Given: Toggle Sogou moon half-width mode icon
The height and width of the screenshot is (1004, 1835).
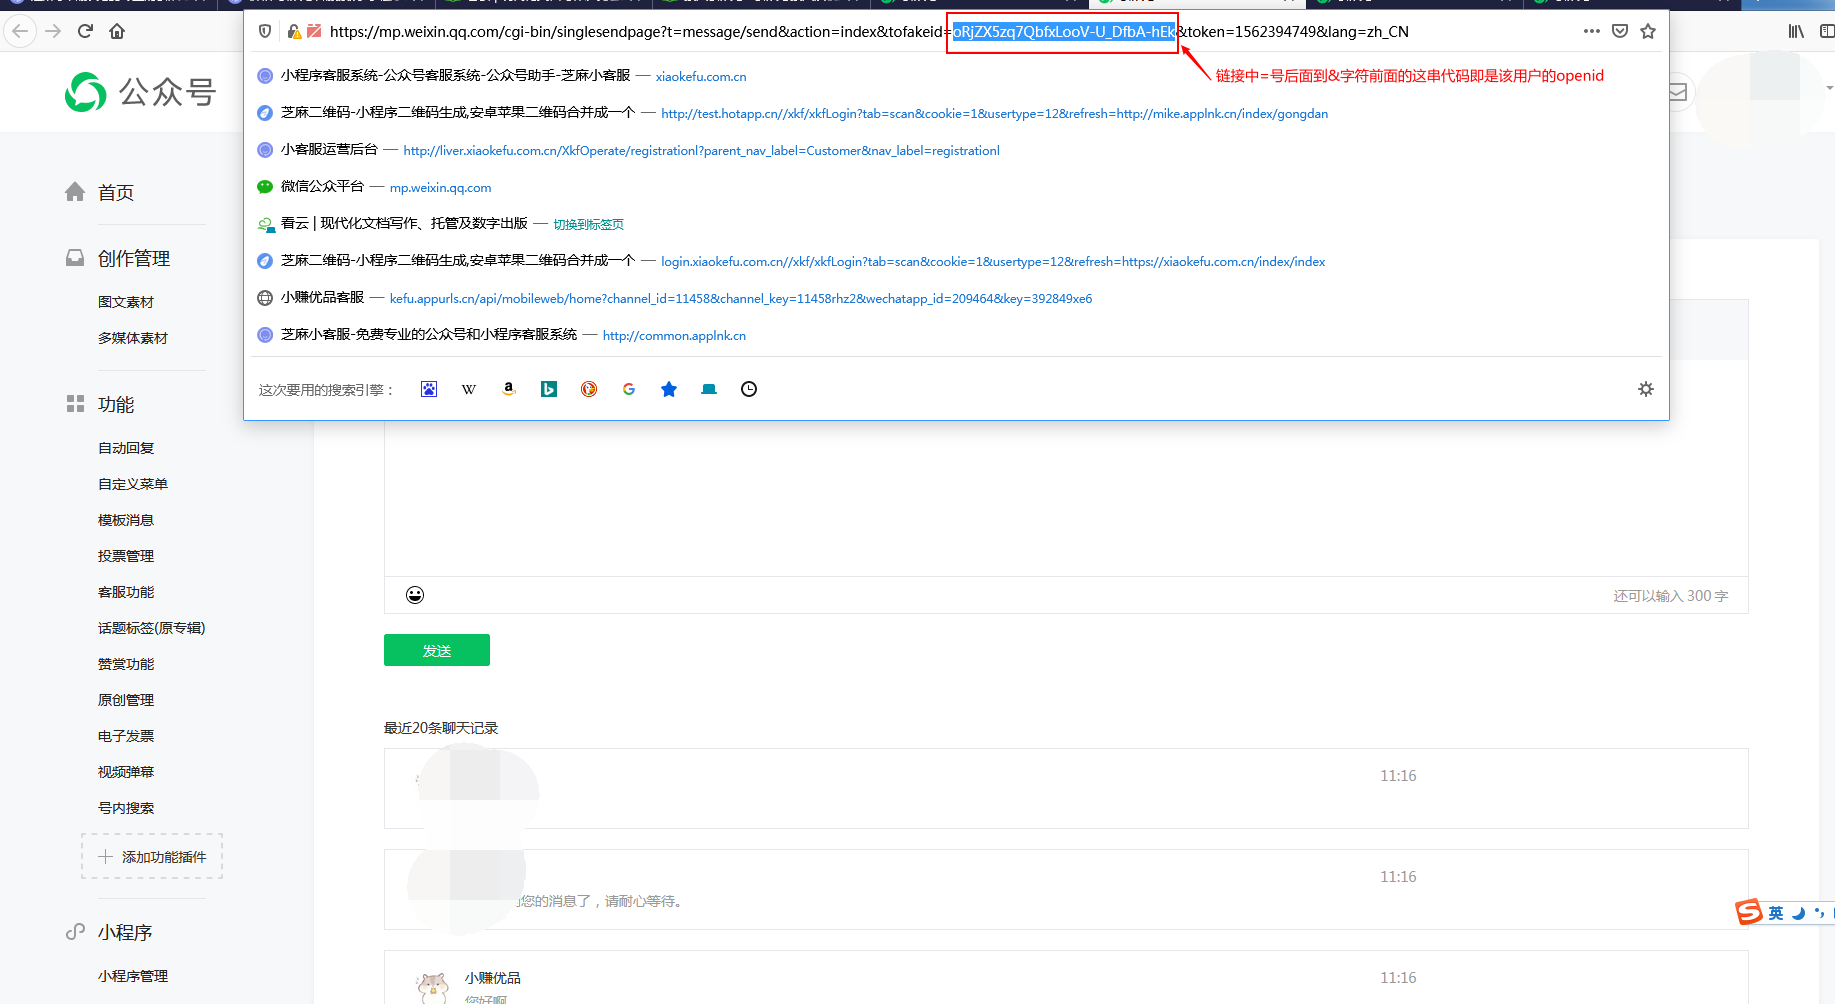Looking at the screenshot, I should [1798, 913].
